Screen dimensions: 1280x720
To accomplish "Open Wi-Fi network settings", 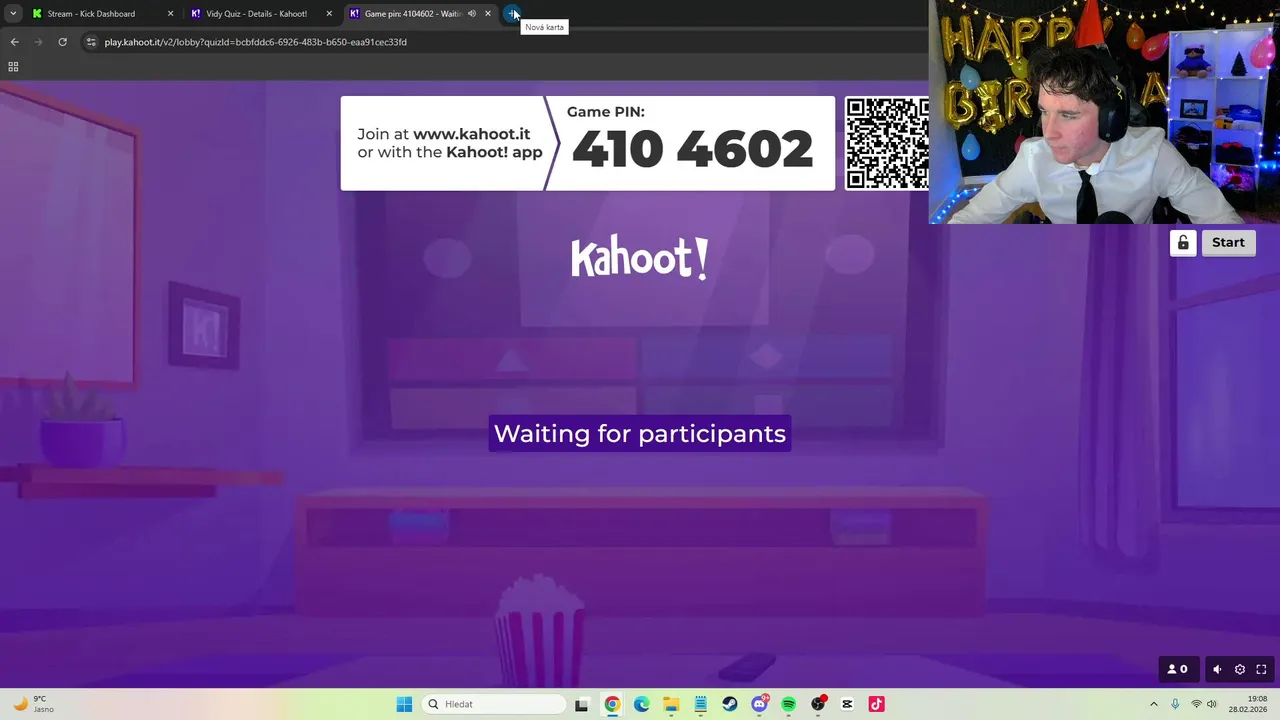I will 1196,704.
